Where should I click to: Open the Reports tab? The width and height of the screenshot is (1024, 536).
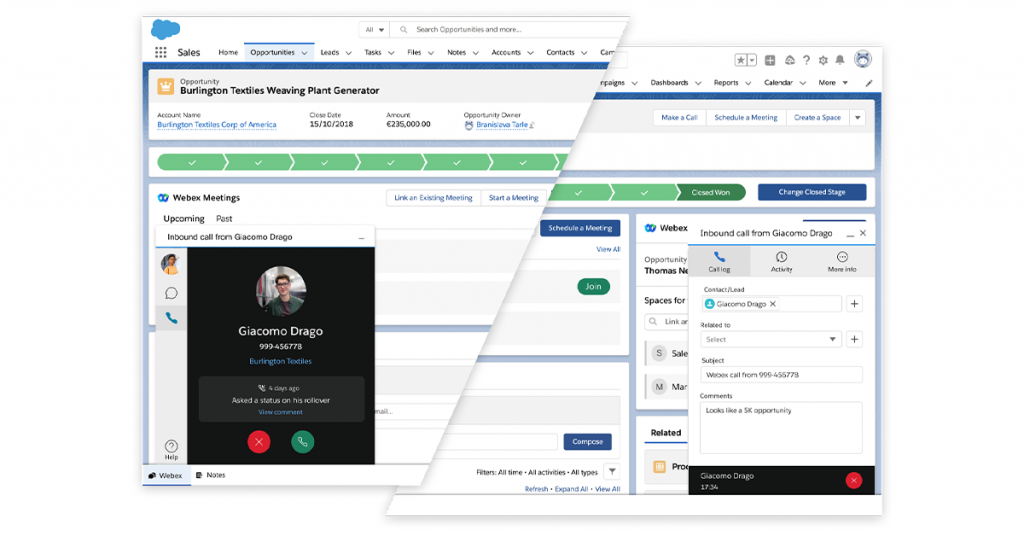click(726, 83)
